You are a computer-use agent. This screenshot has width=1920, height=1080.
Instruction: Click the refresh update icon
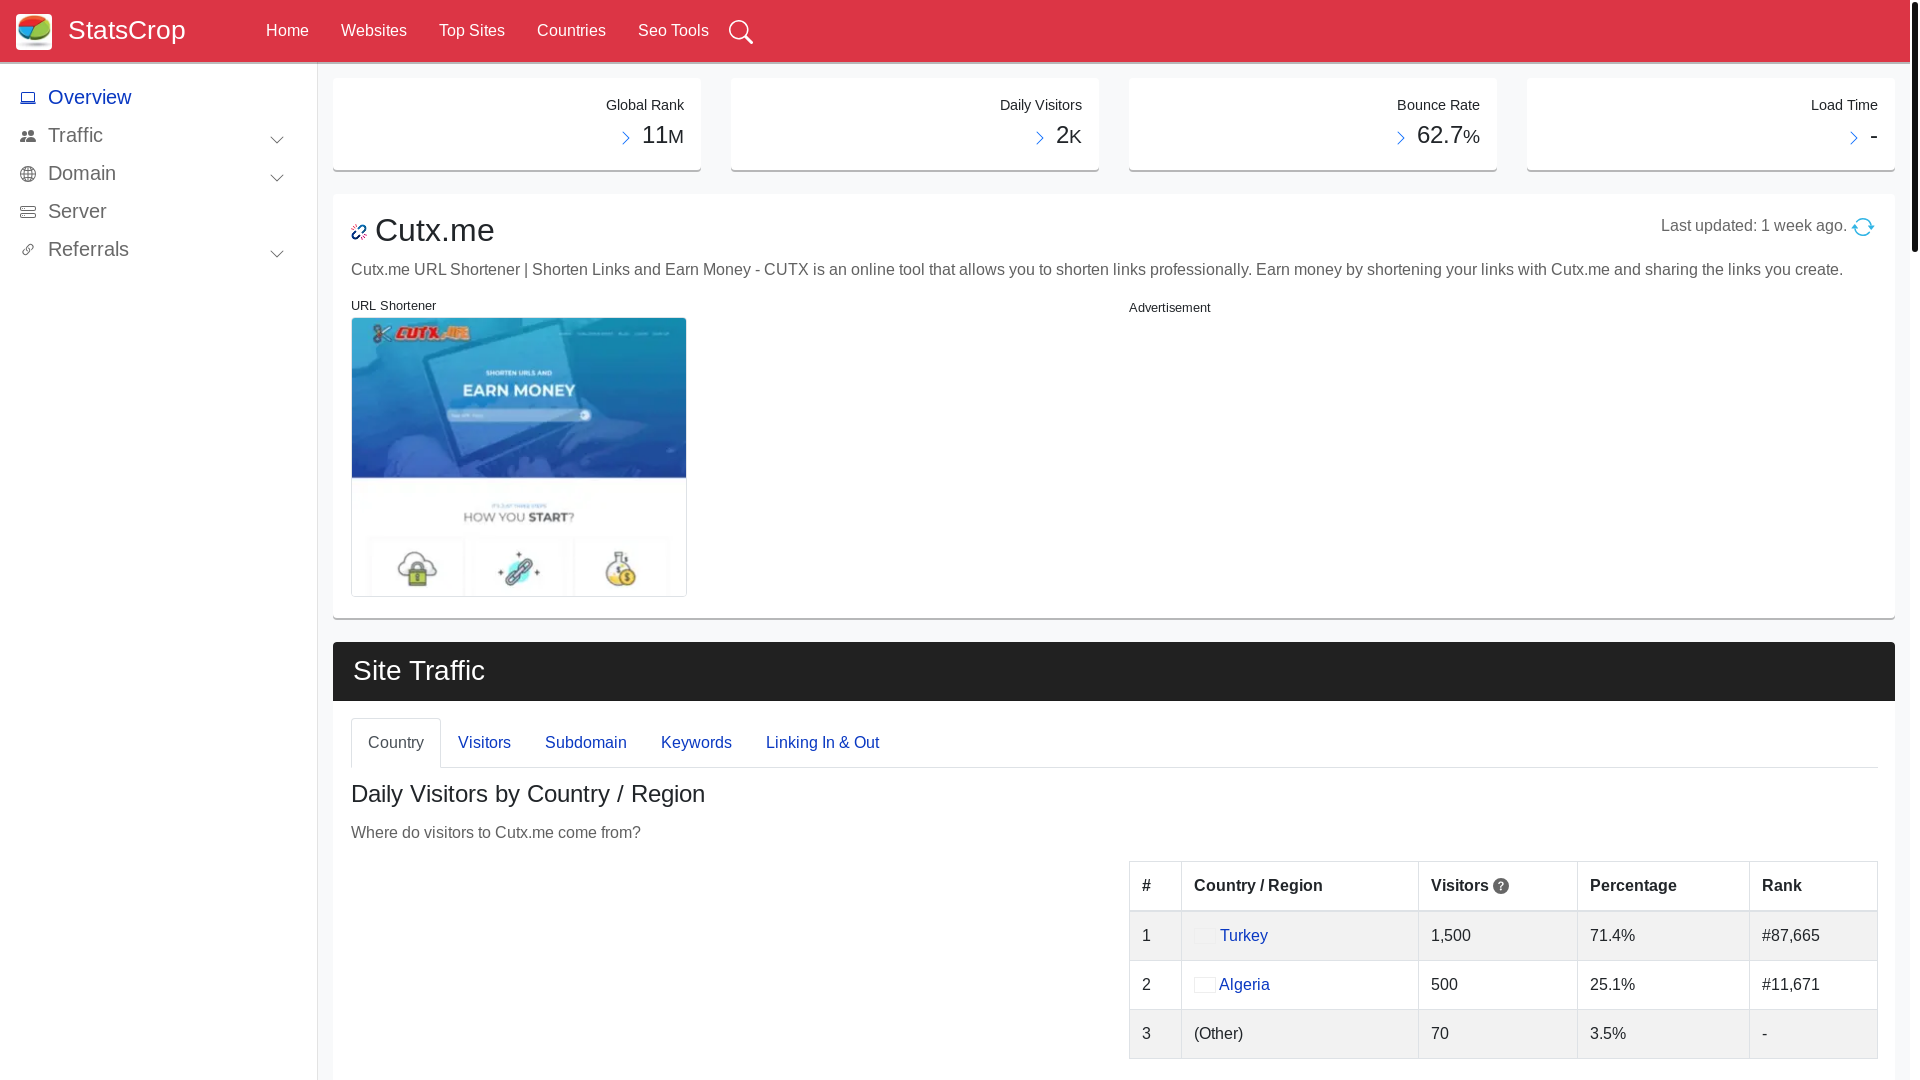(x=1863, y=227)
